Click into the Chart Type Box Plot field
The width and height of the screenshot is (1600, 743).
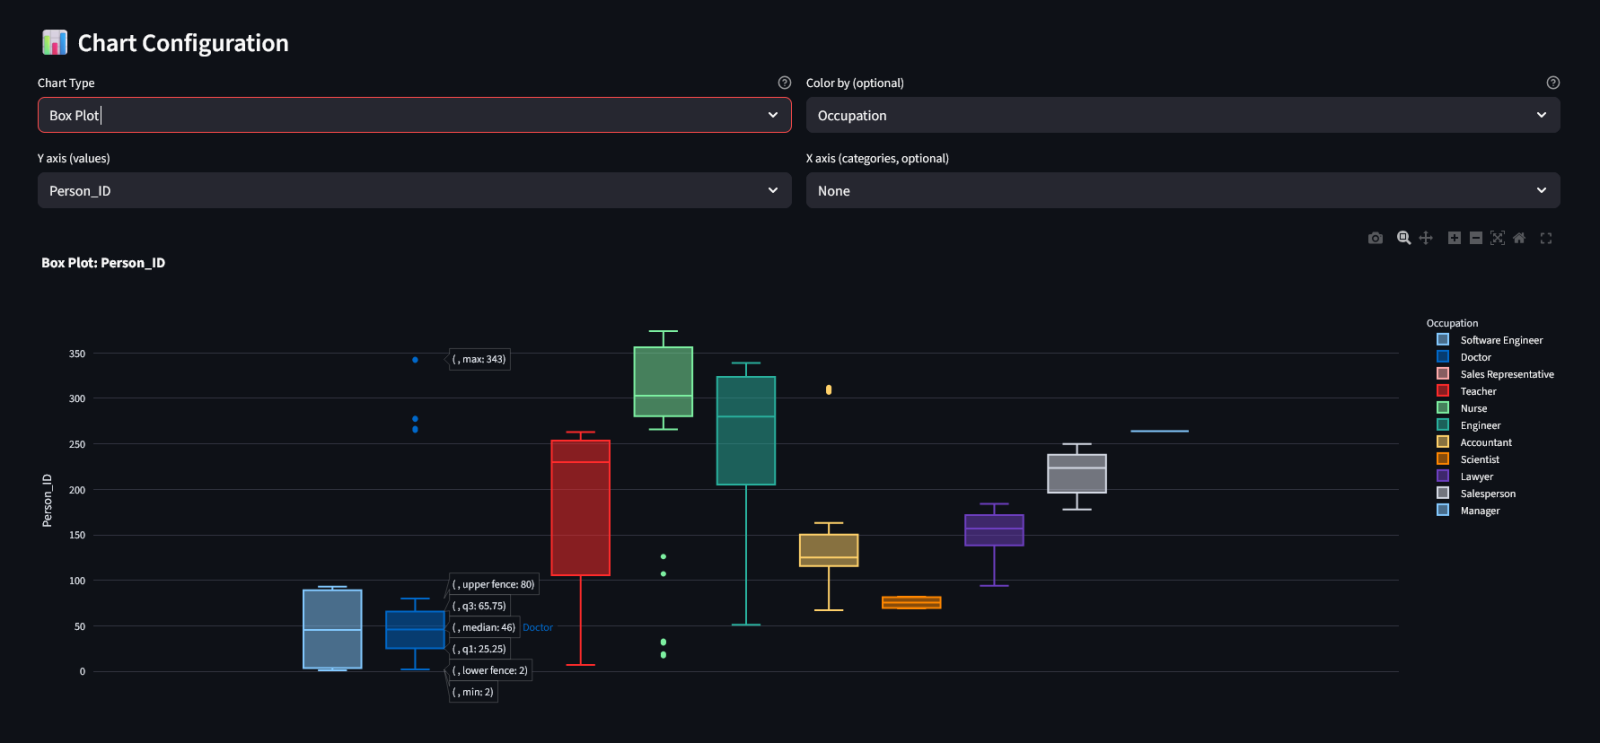point(400,115)
